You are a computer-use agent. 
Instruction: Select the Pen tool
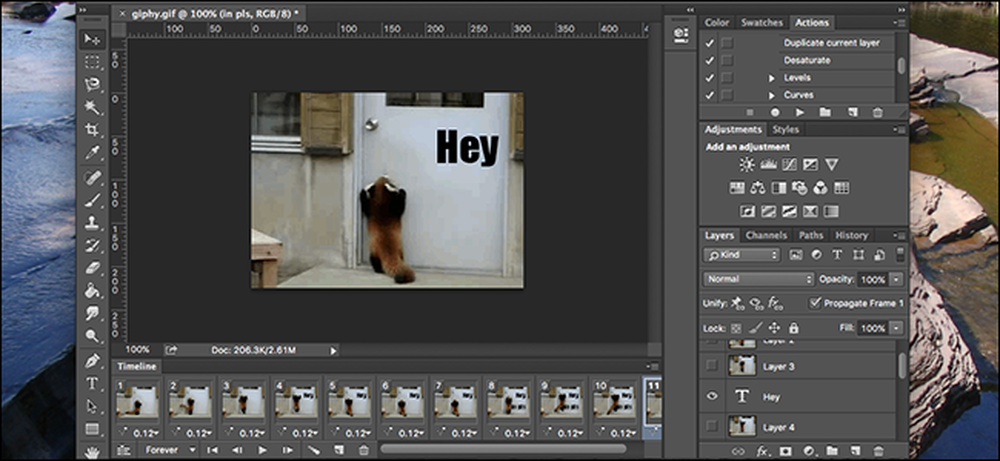click(x=92, y=361)
